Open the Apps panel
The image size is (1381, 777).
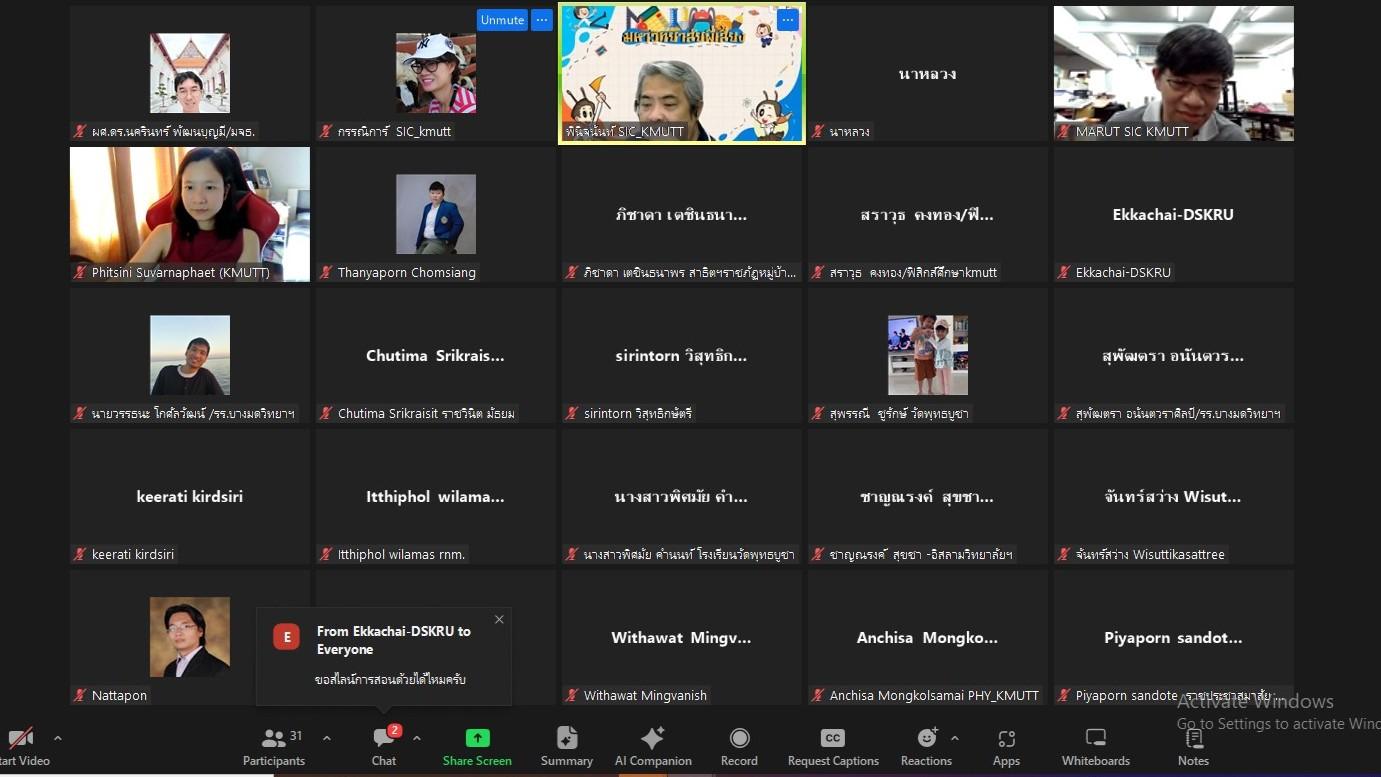point(1006,746)
